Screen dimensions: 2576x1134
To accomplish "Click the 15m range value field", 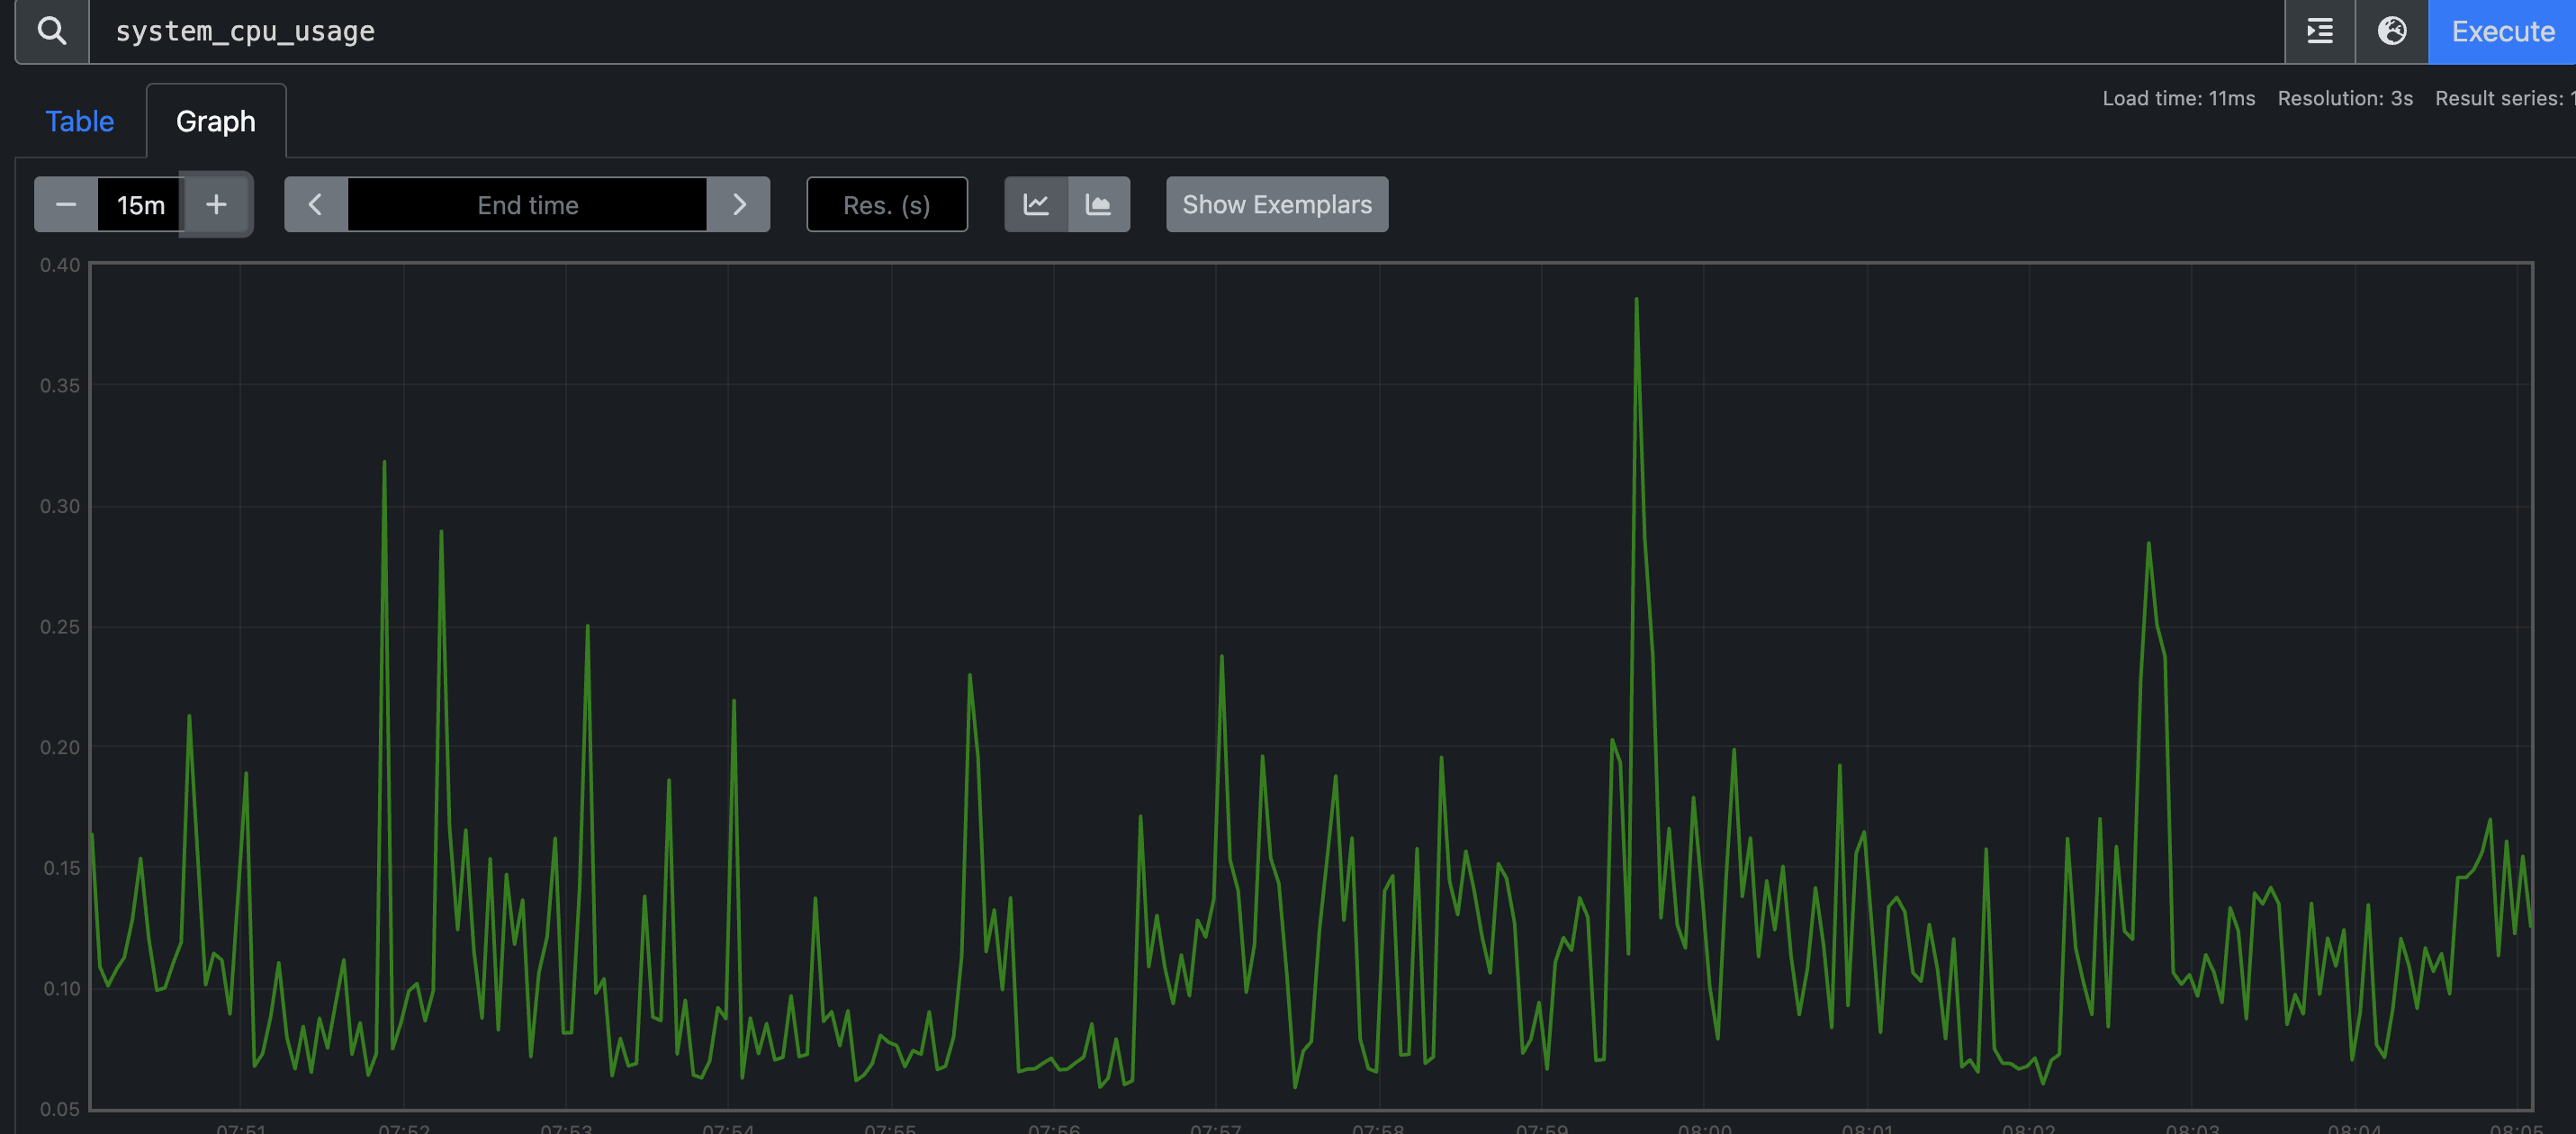I will pos(140,205).
